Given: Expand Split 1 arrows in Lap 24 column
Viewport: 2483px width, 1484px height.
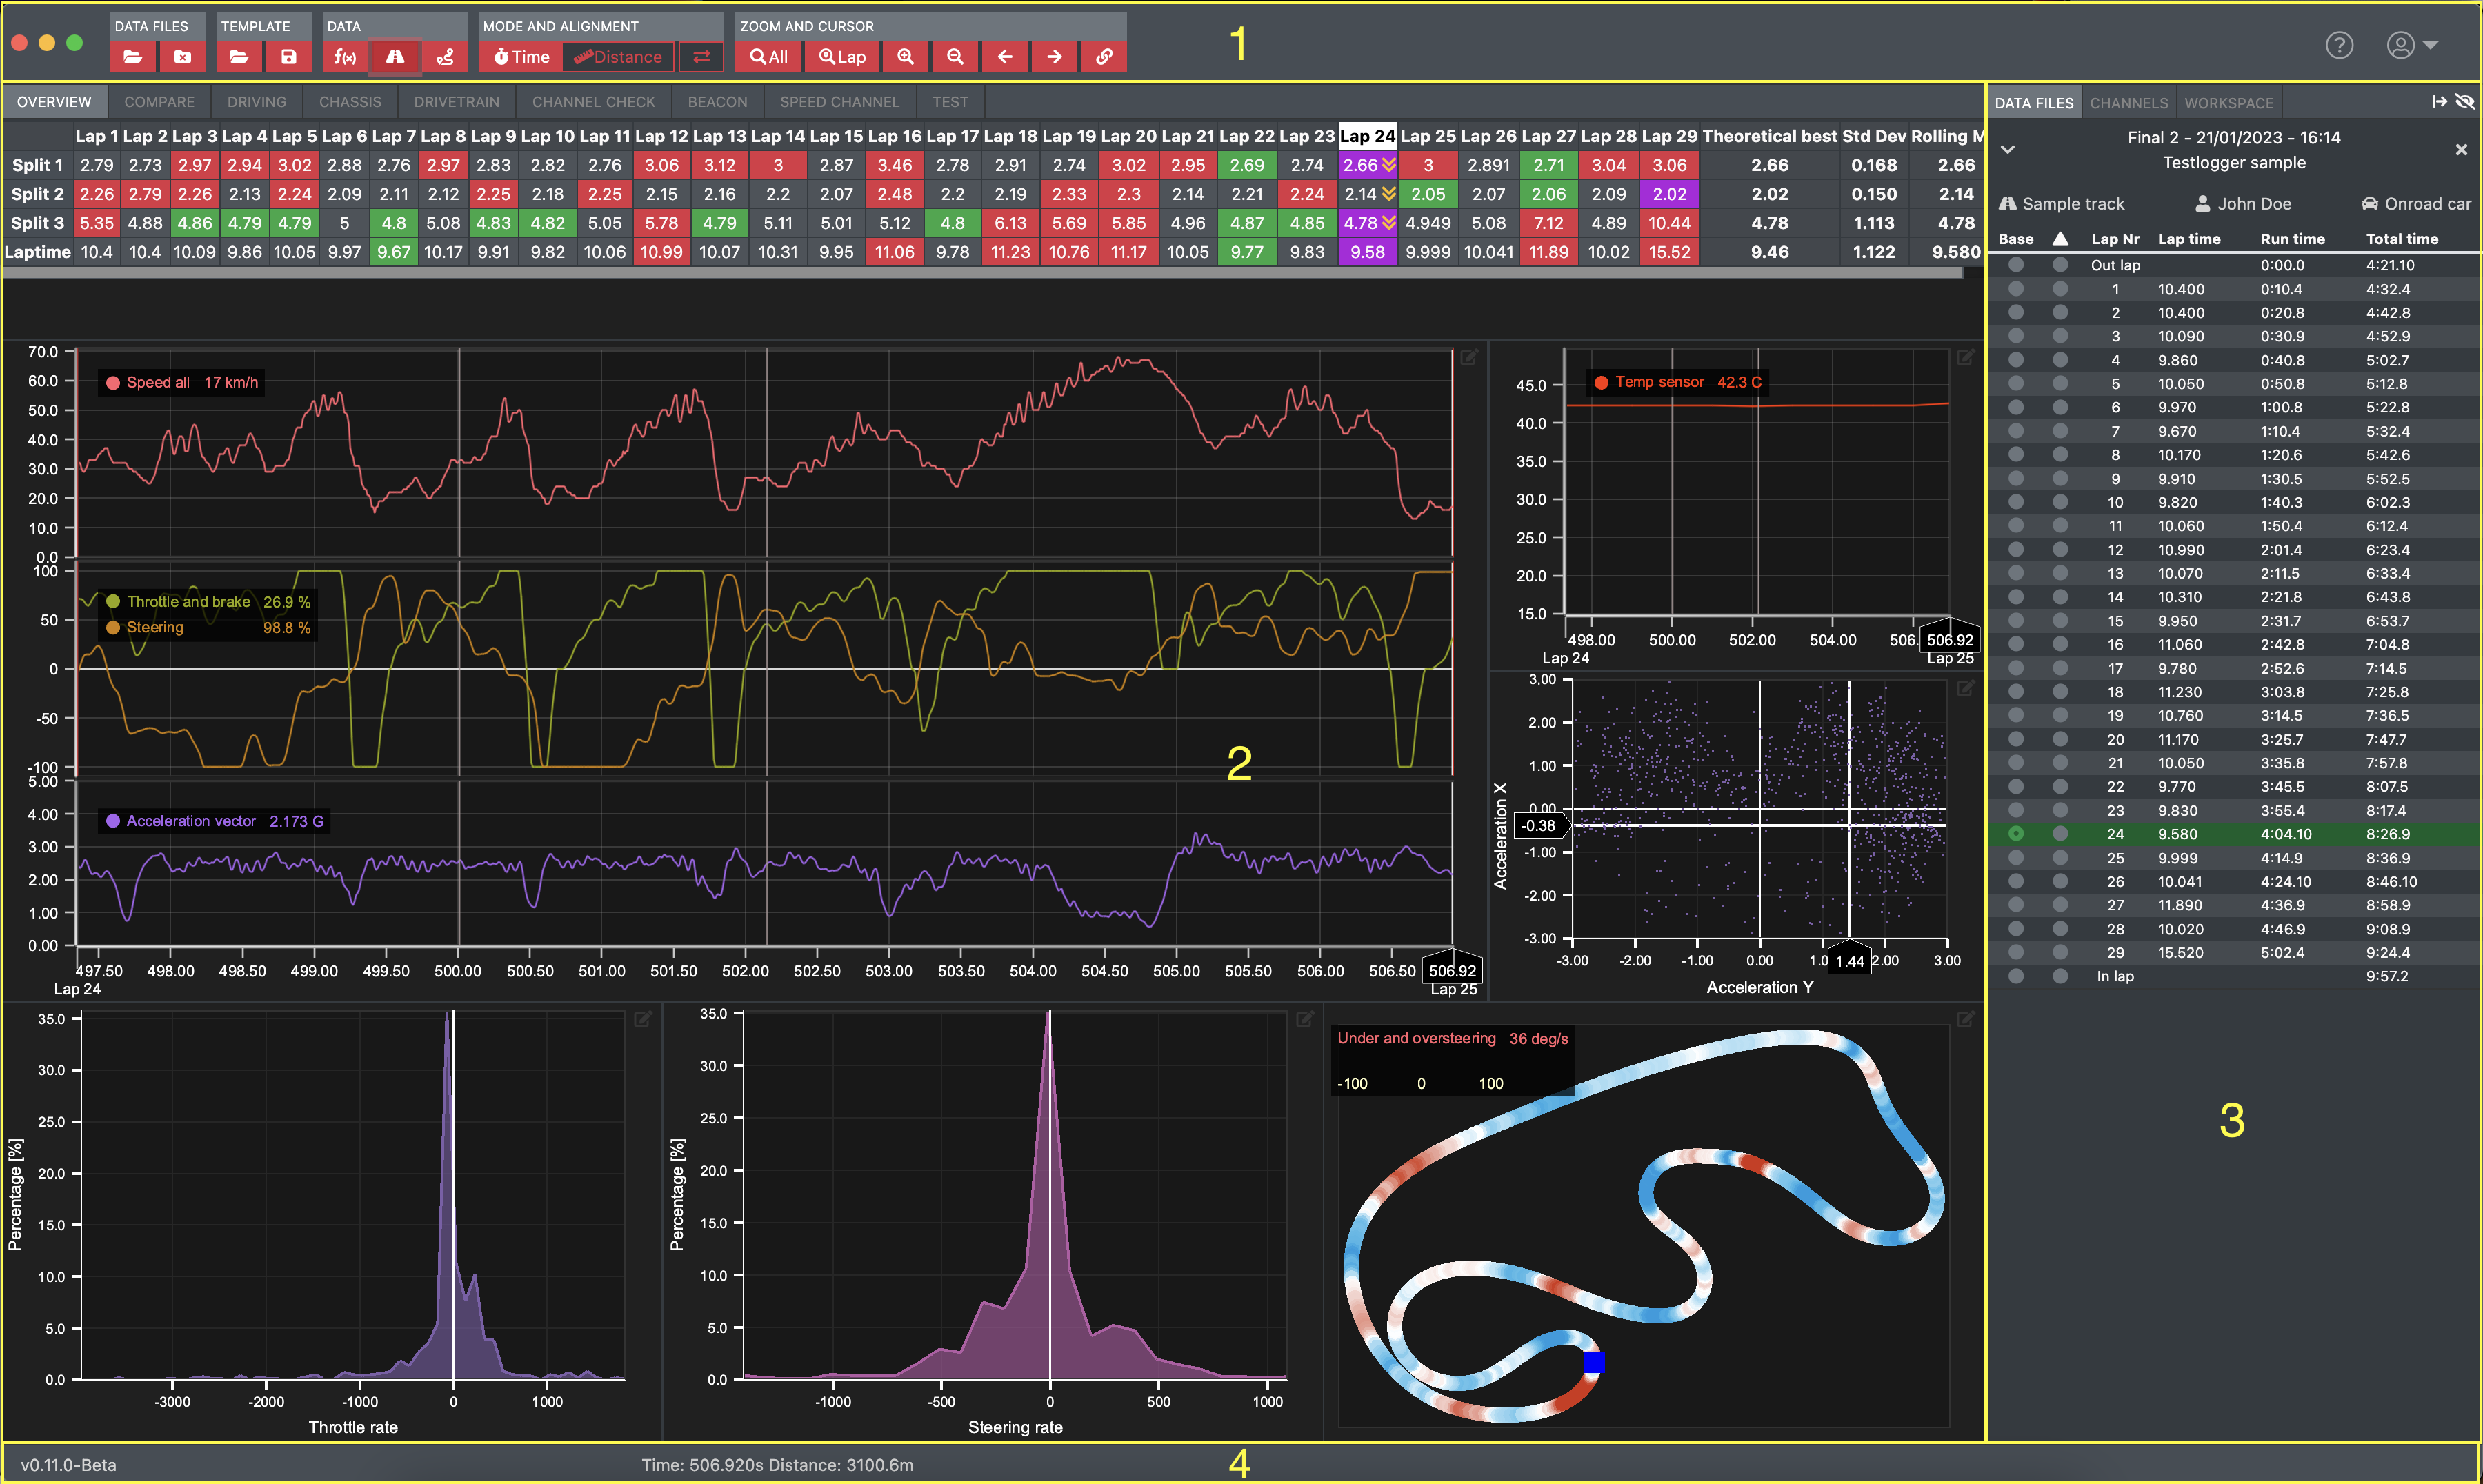Looking at the screenshot, I should [x=1389, y=165].
